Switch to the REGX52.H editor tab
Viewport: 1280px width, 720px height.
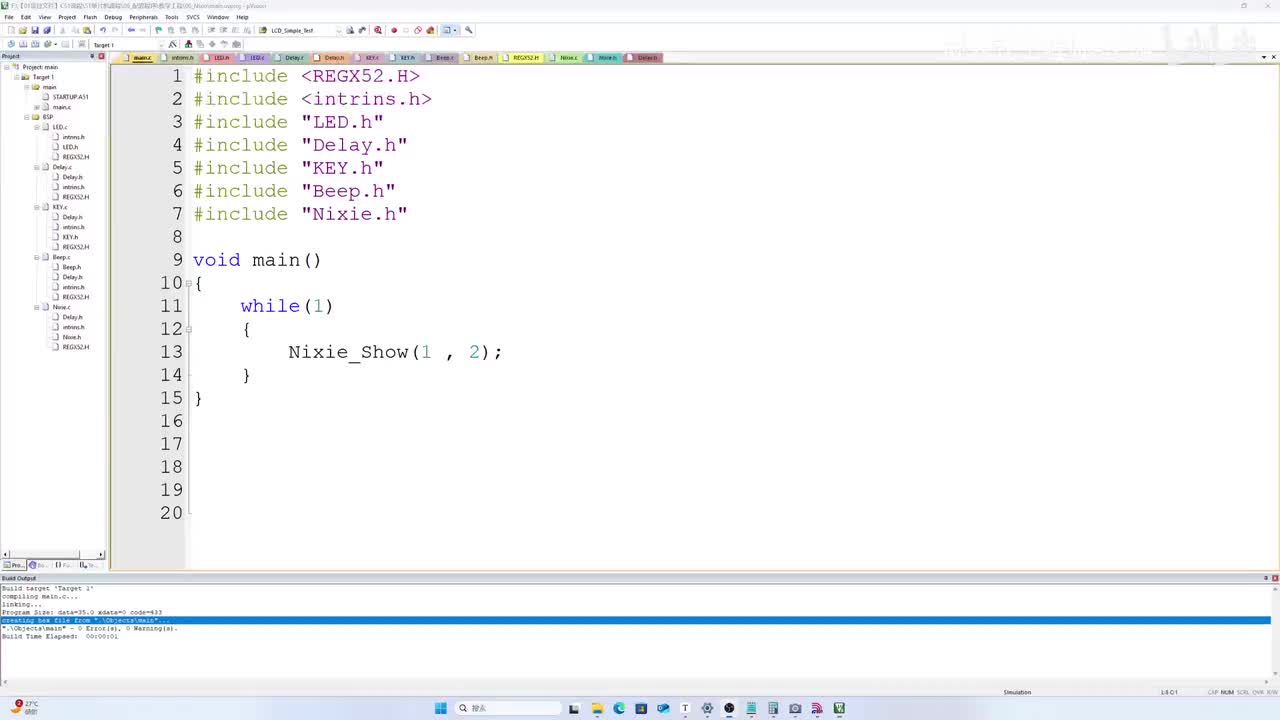(x=524, y=58)
